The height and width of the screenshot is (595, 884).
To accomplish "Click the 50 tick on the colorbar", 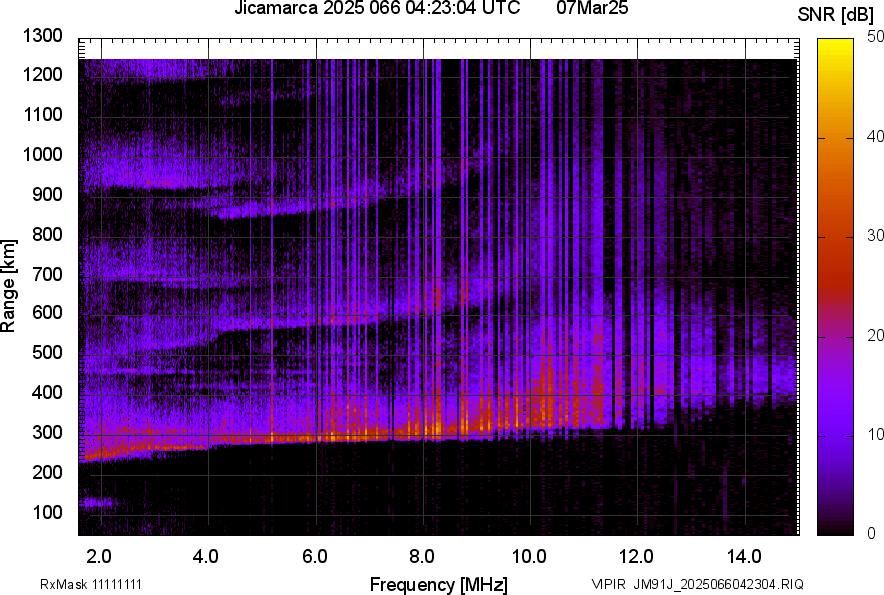I will pos(875,37).
